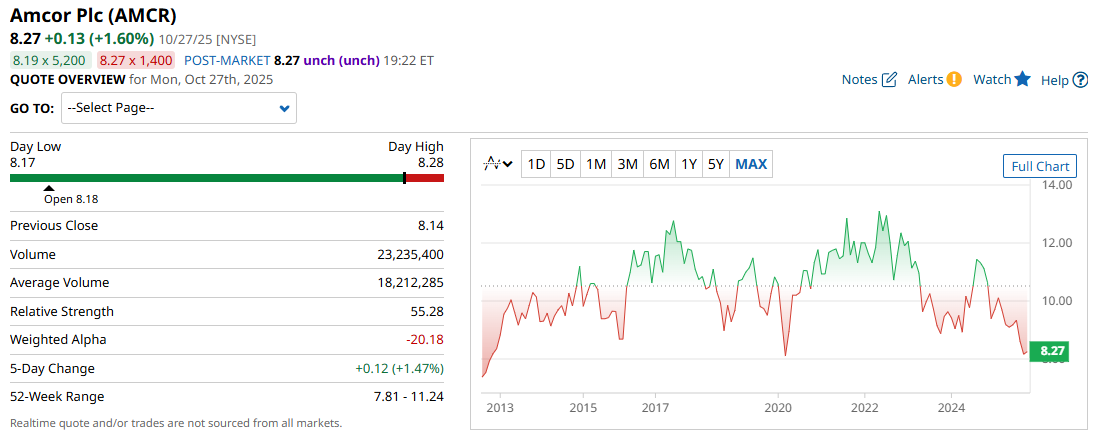Switch chart to 1D range
Screen dimensions: 1096x437
[536, 164]
